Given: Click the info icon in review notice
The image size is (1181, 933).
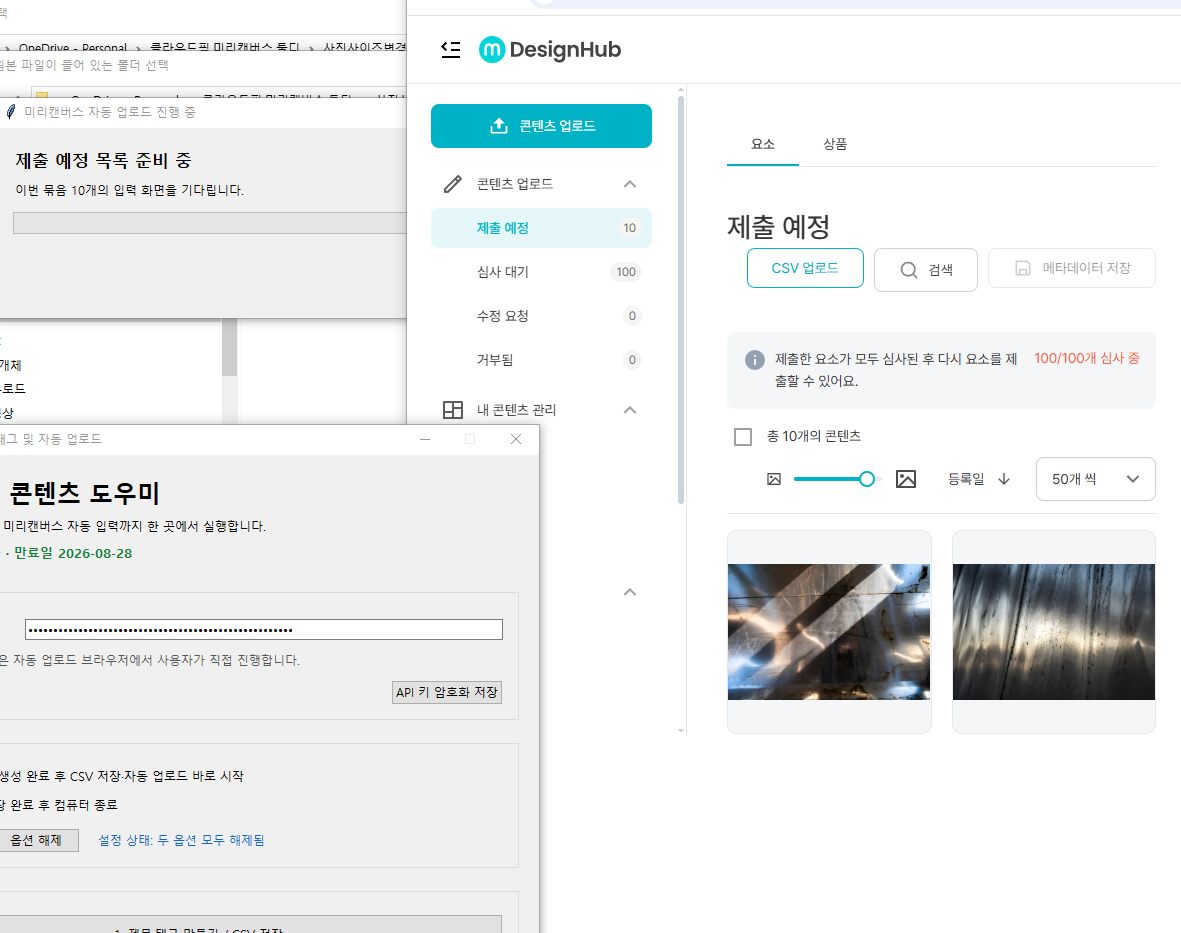Looking at the screenshot, I should (755, 359).
